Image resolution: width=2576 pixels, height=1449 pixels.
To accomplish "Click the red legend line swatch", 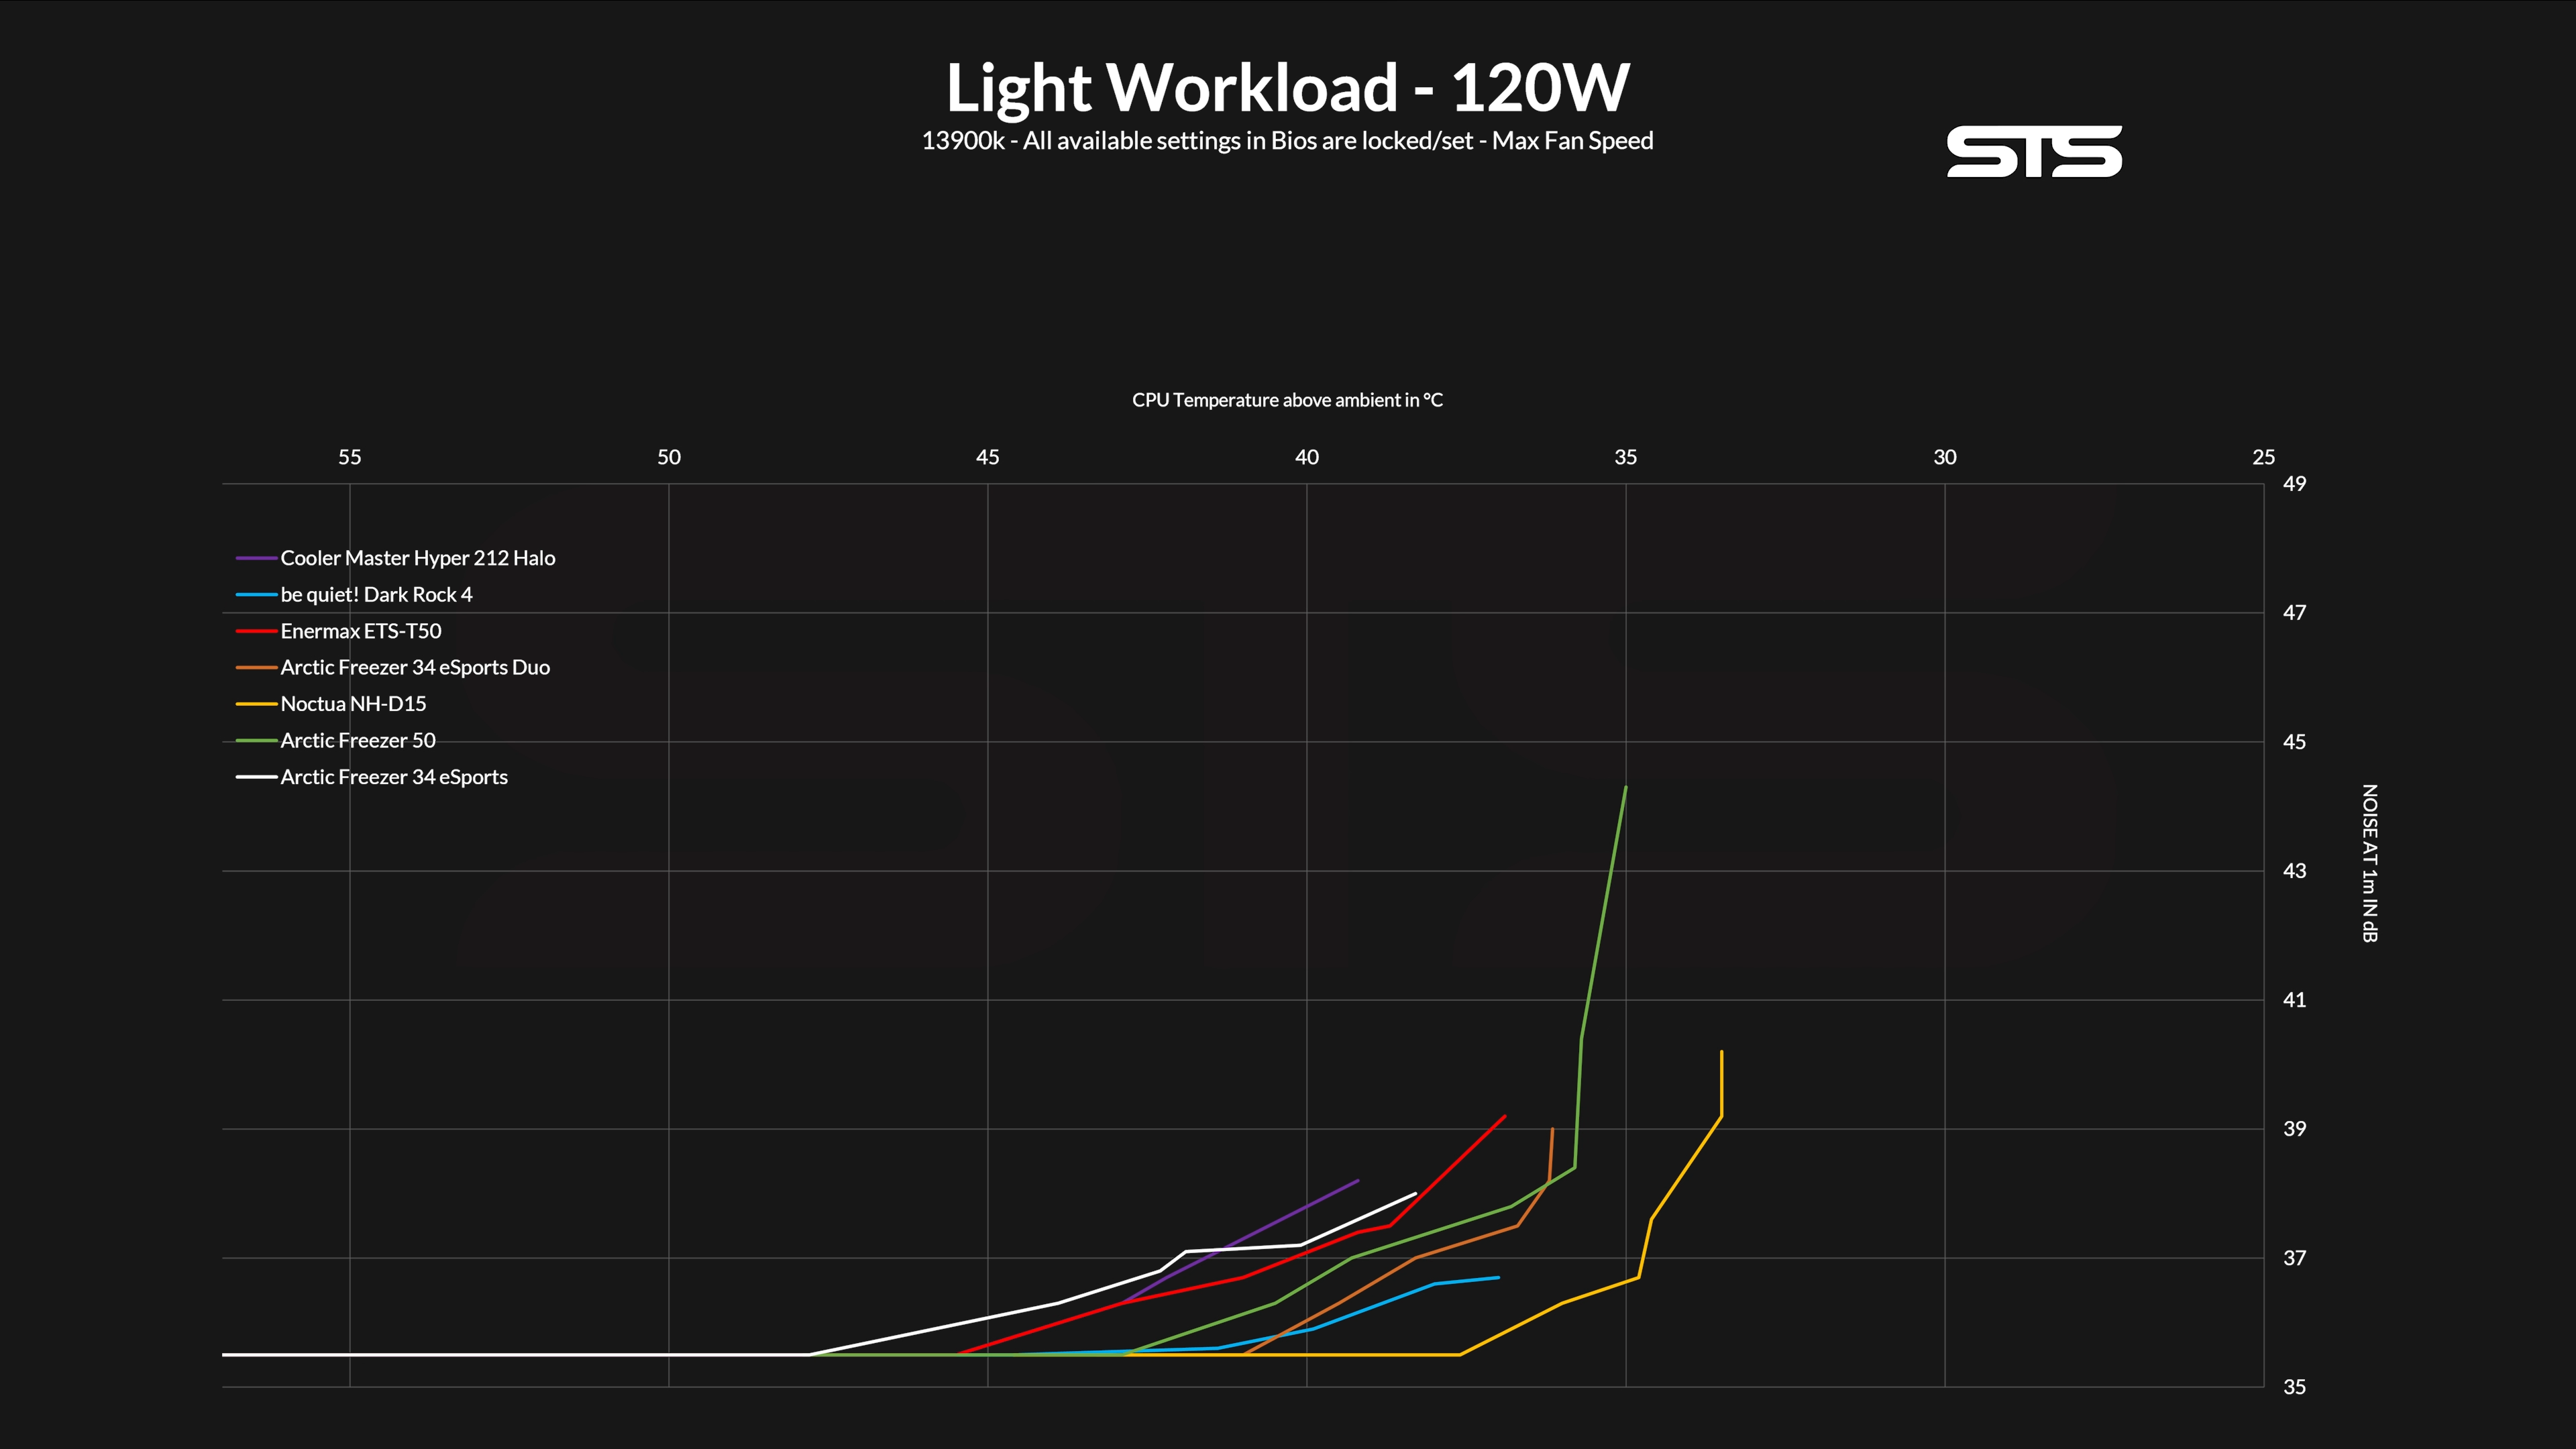I will [x=256, y=631].
